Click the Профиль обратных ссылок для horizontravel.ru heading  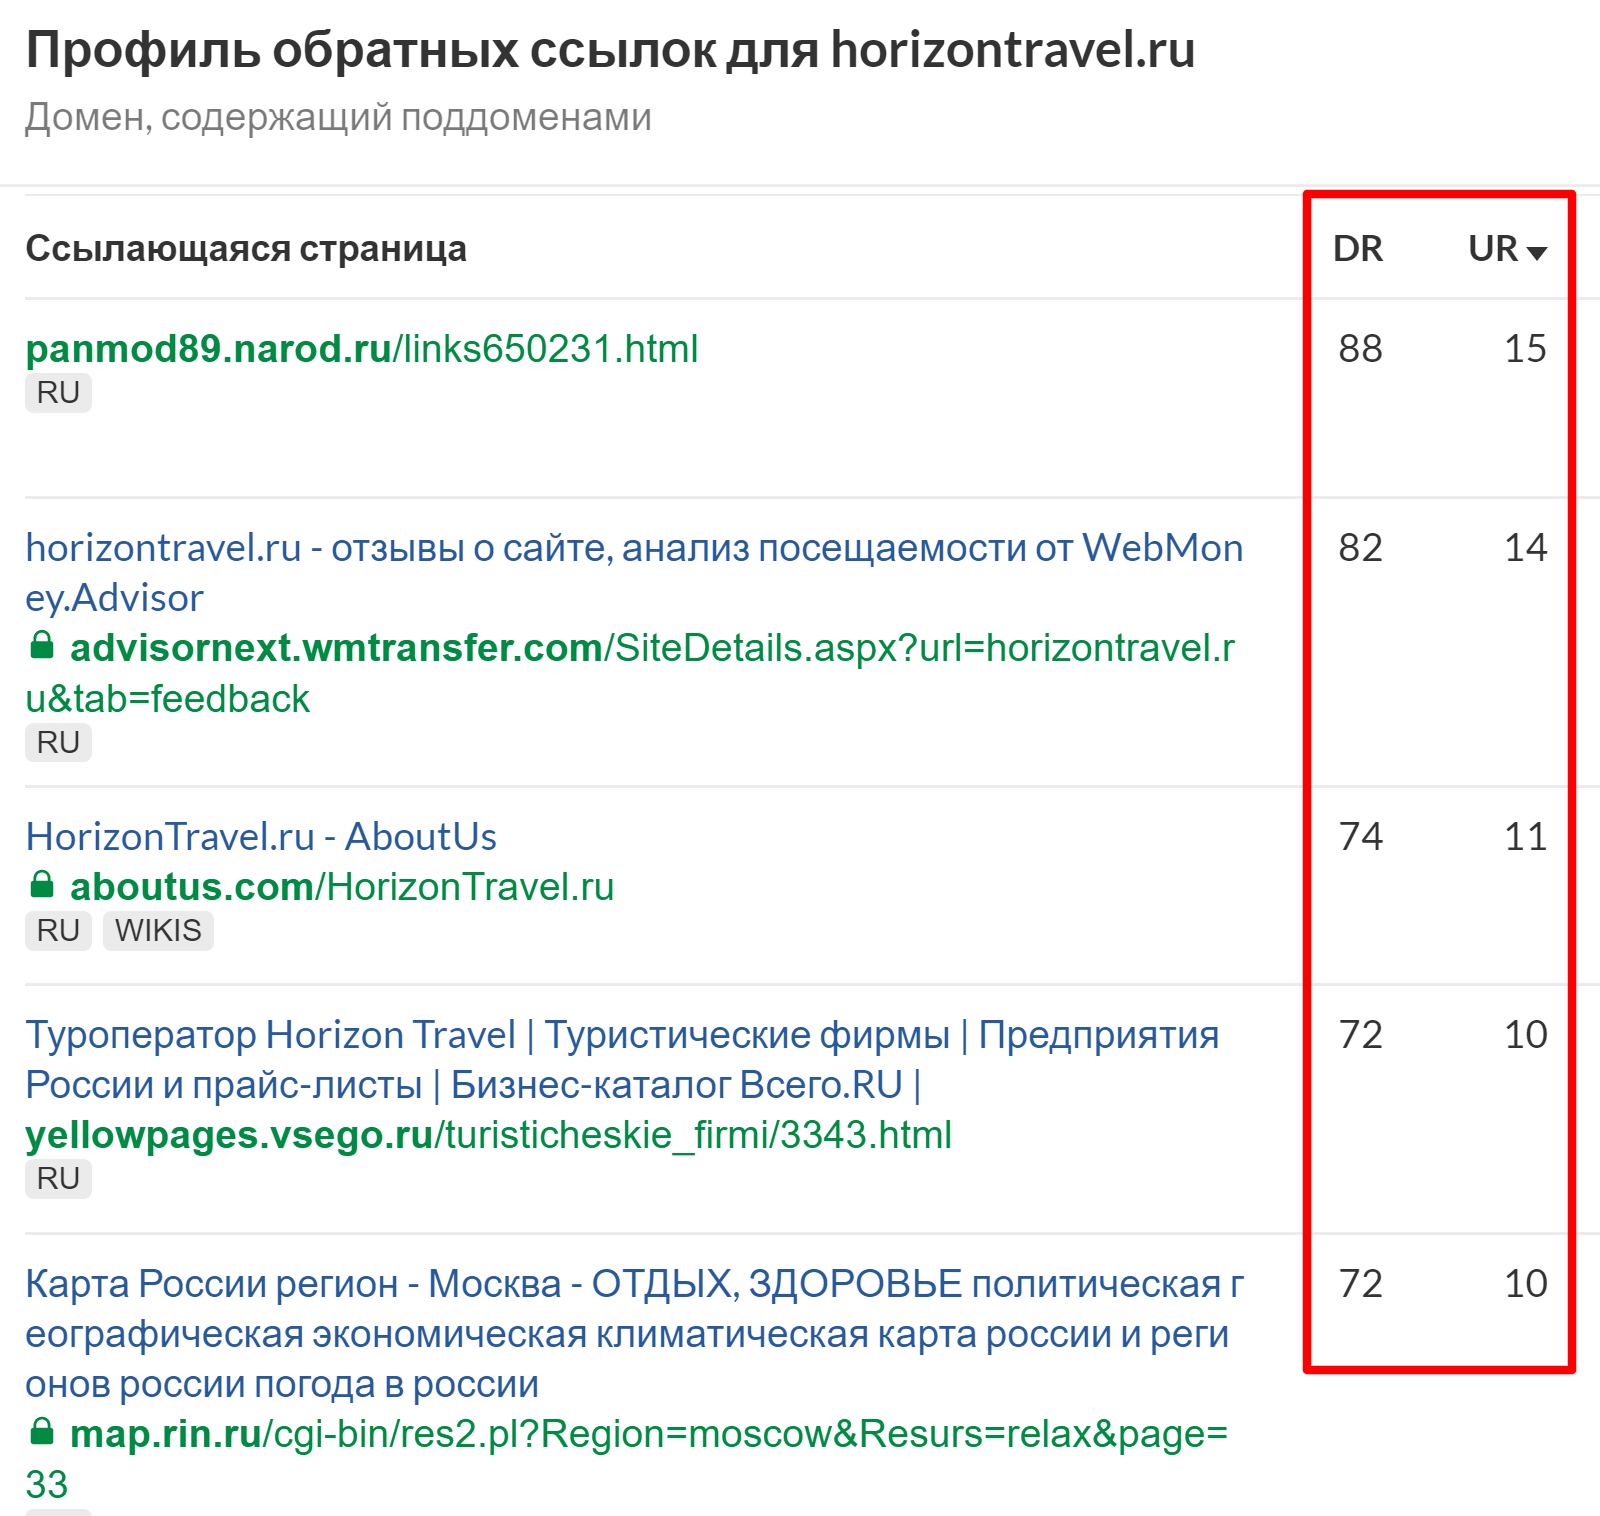[610, 51]
